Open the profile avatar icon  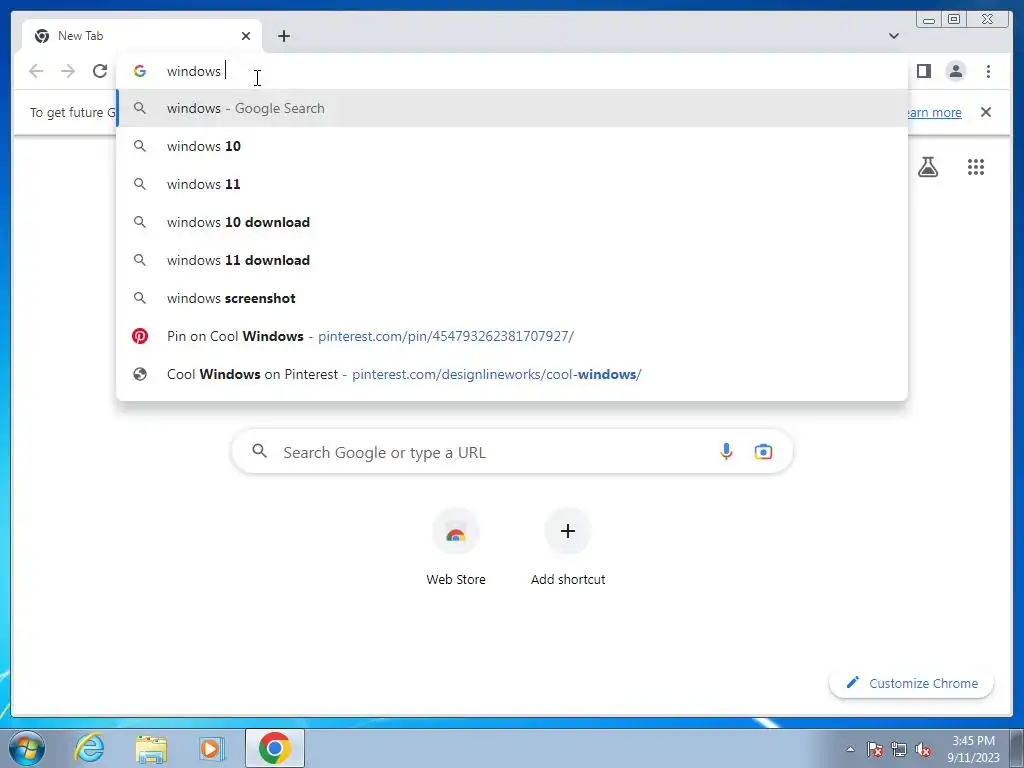click(955, 71)
